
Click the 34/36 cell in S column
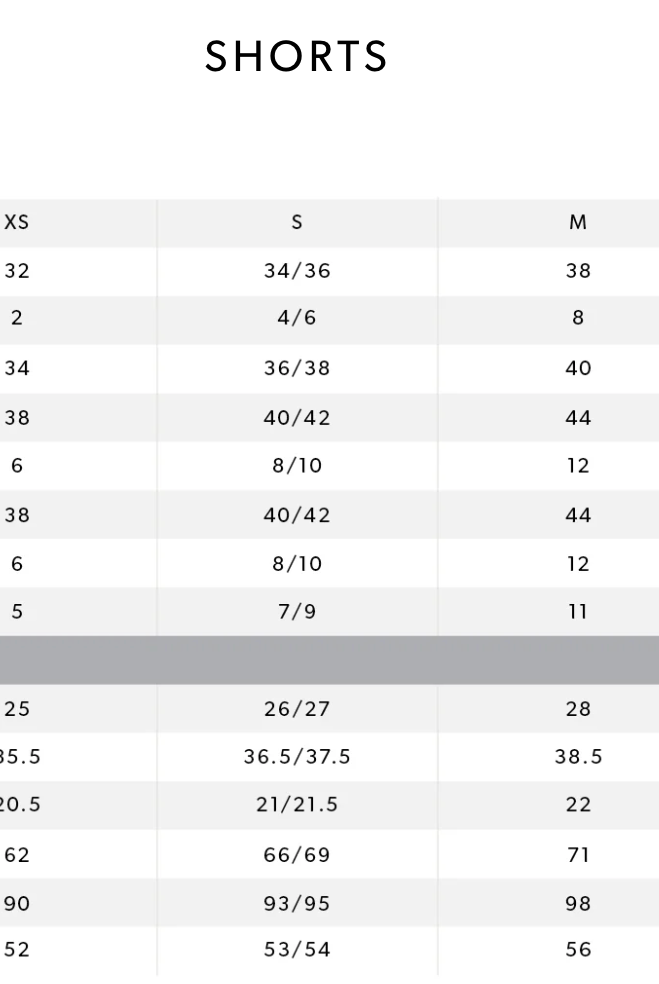click(x=297, y=270)
